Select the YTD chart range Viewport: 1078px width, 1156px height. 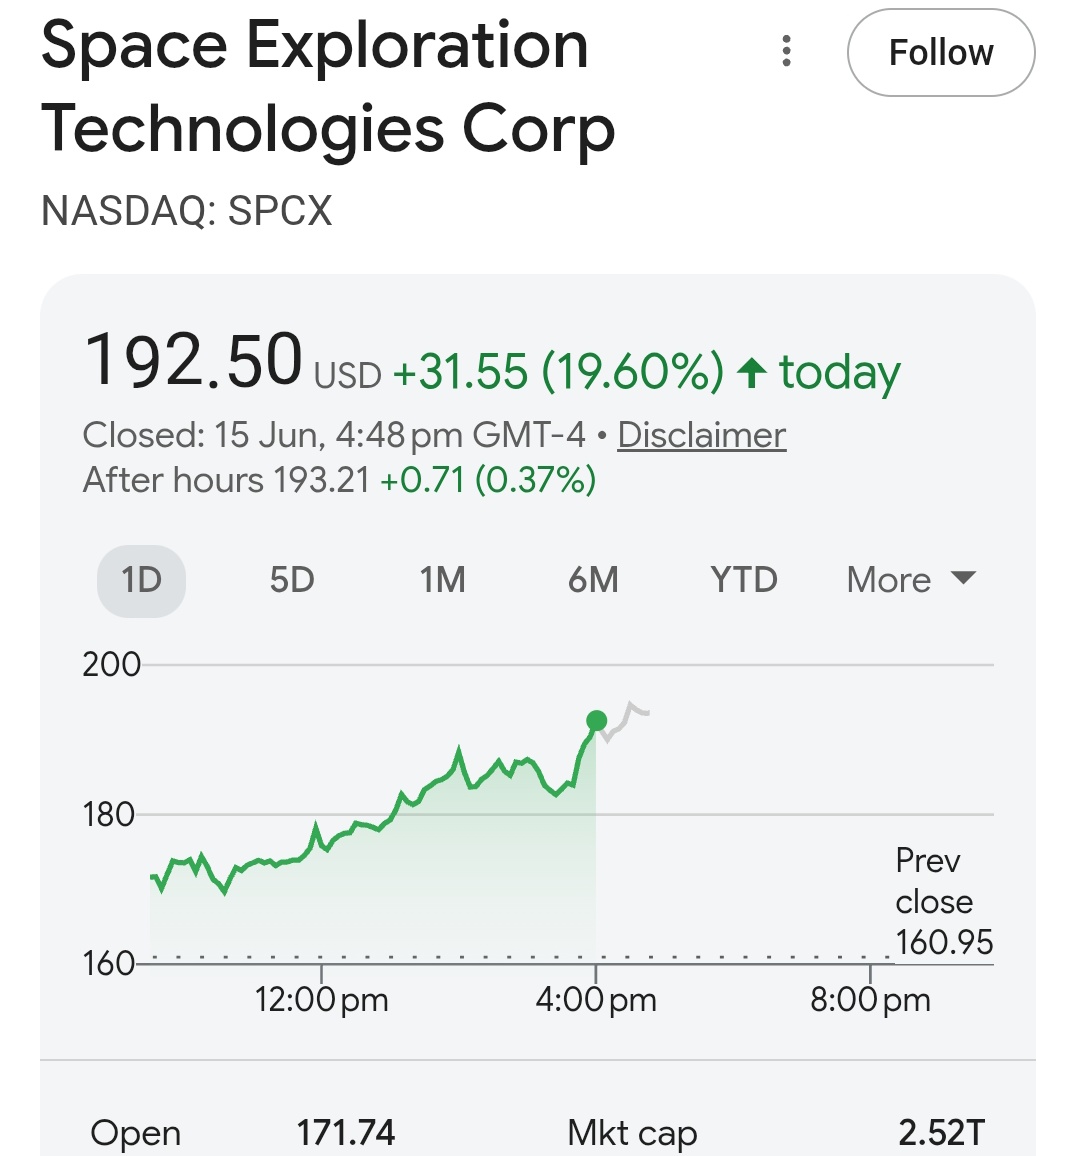coord(743,581)
